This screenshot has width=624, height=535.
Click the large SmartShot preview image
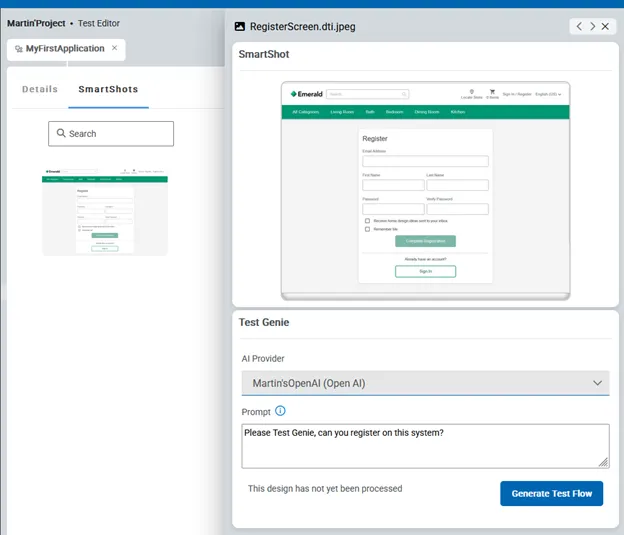click(425, 191)
